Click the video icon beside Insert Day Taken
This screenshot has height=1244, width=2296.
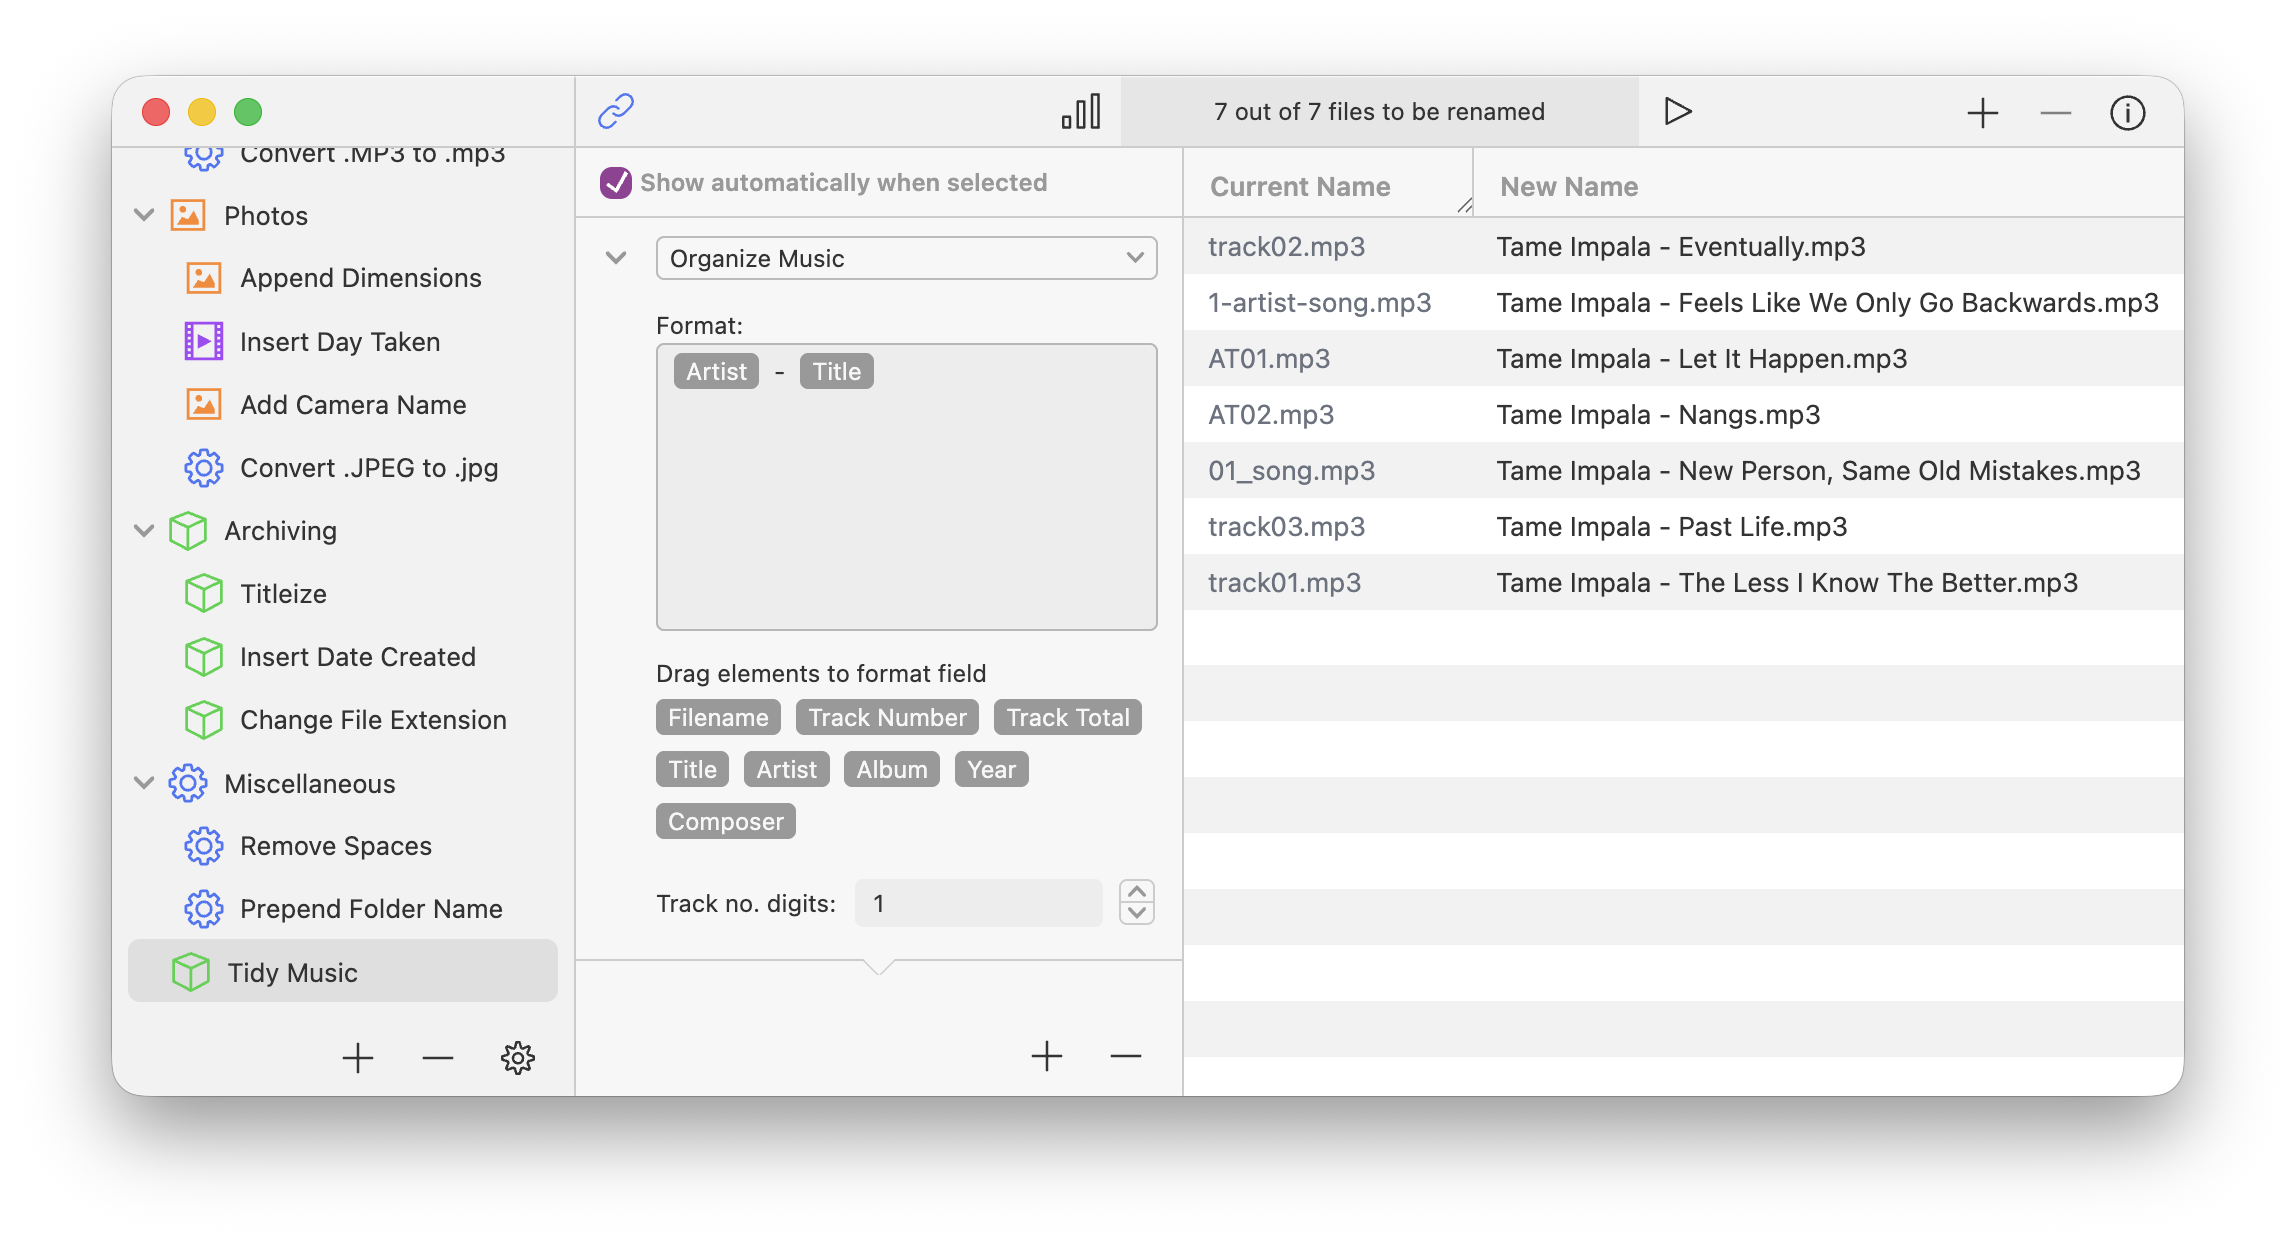tap(203, 341)
